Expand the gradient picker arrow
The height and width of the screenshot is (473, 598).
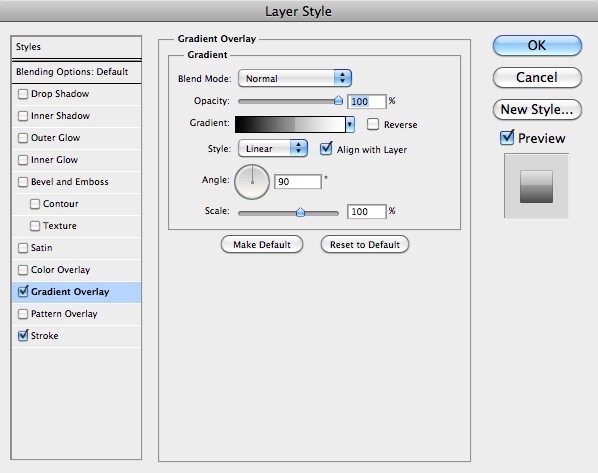(x=350, y=124)
